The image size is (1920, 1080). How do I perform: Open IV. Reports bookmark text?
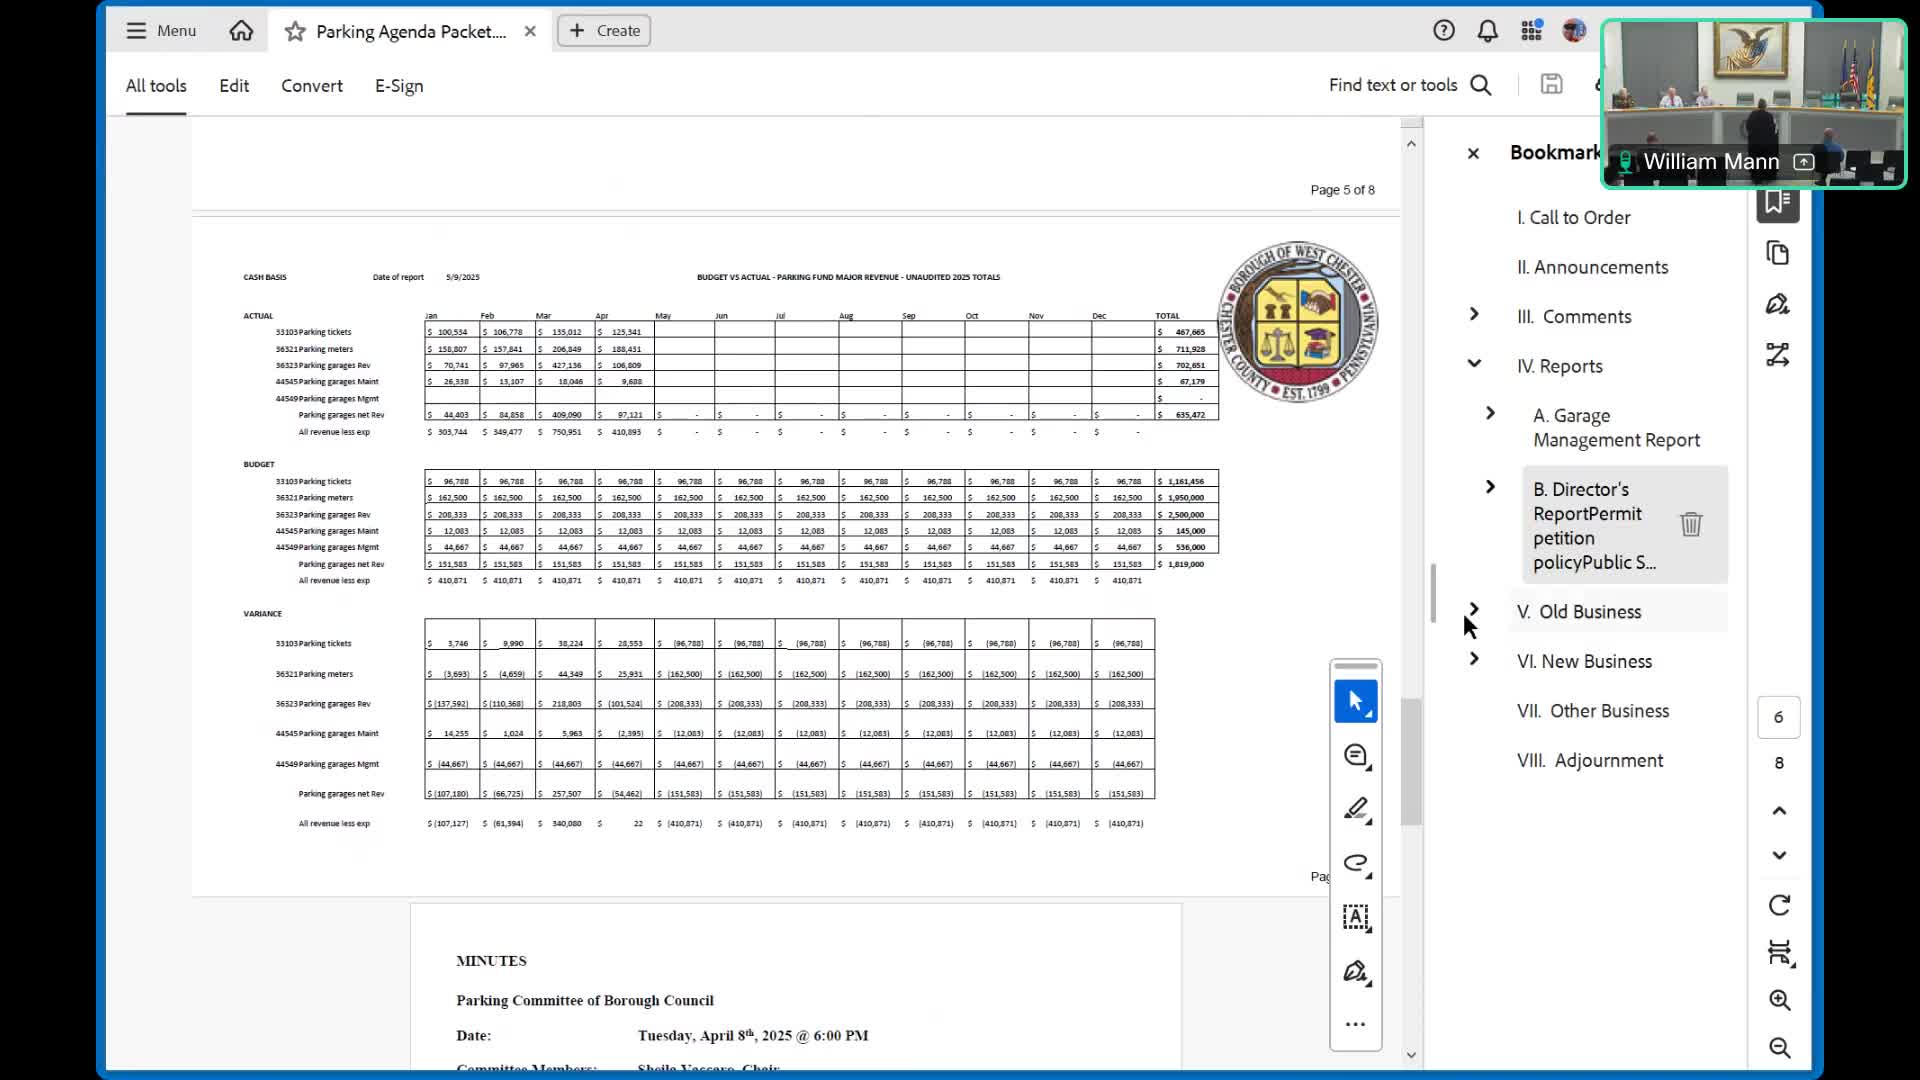(x=1559, y=367)
